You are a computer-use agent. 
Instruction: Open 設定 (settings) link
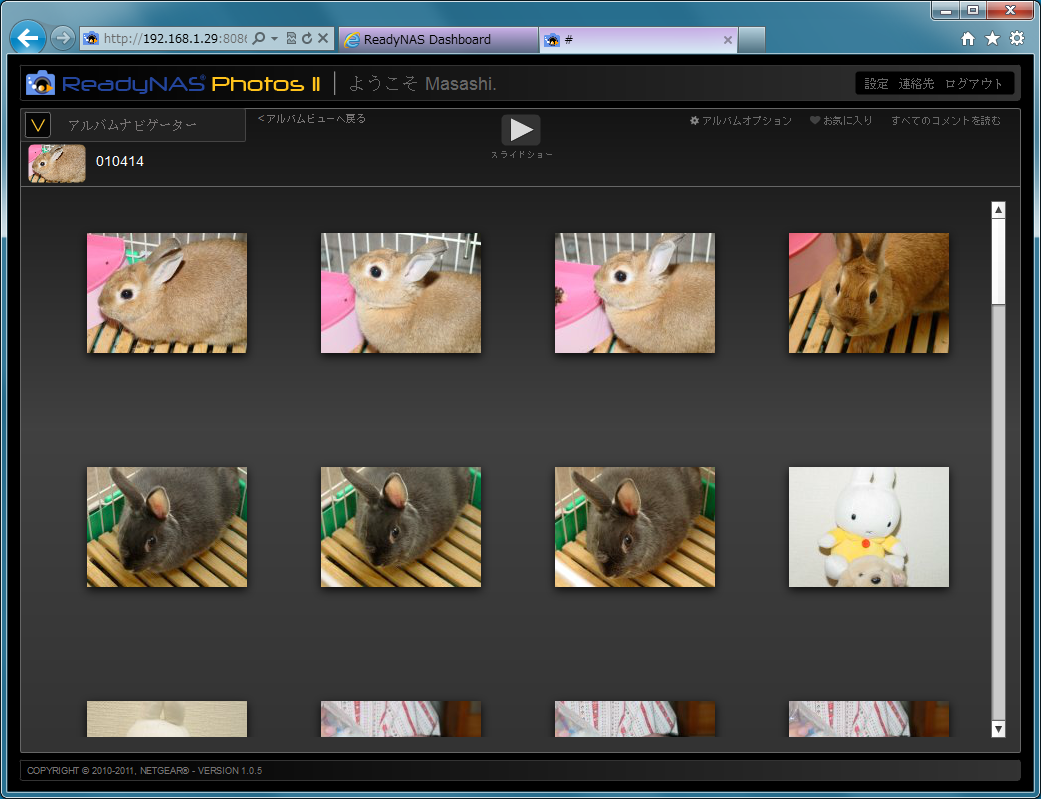(x=876, y=84)
